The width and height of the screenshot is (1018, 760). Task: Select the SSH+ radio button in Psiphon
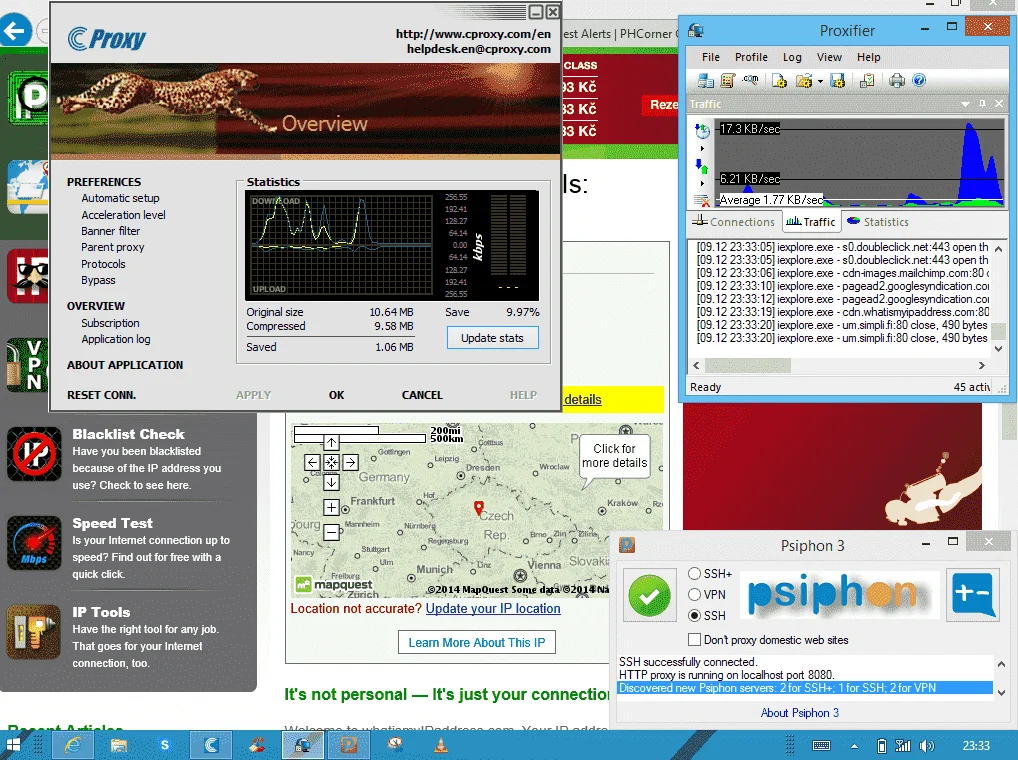[695, 574]
